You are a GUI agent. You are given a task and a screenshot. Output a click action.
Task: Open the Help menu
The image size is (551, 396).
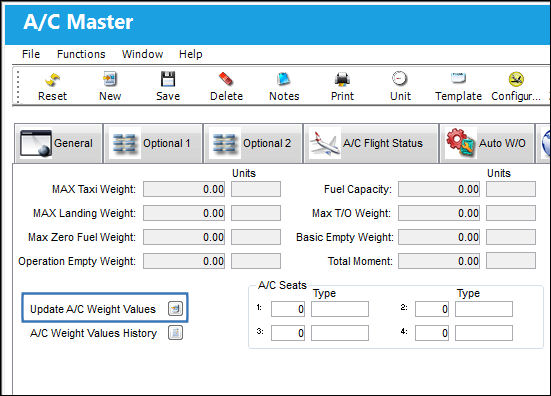pos(190,54)
